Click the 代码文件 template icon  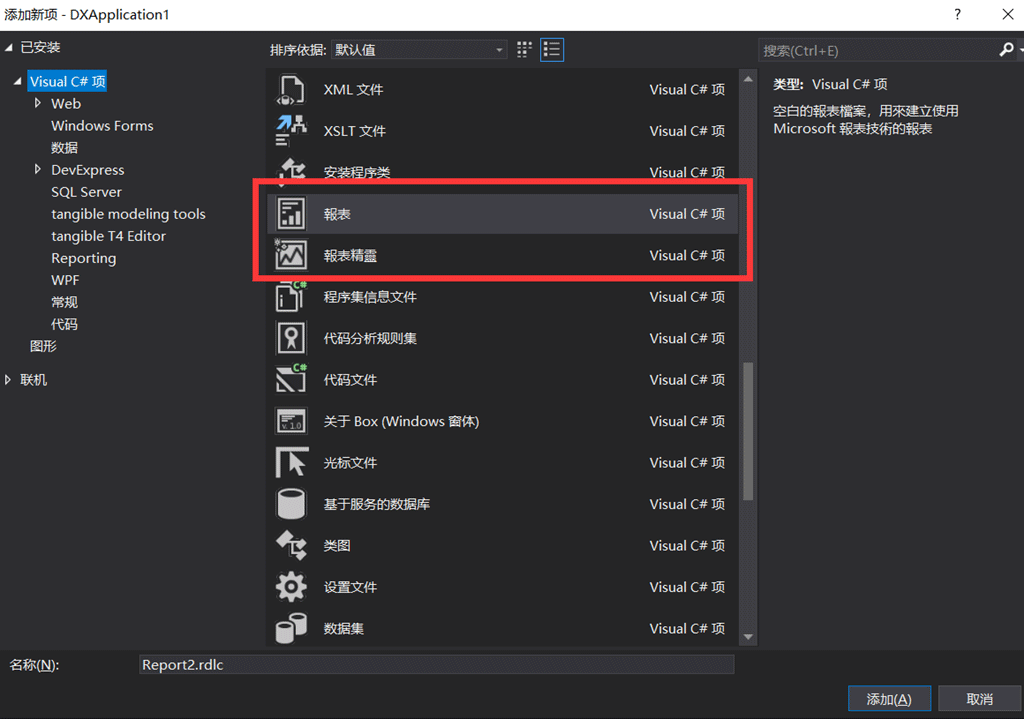[291, 379]
